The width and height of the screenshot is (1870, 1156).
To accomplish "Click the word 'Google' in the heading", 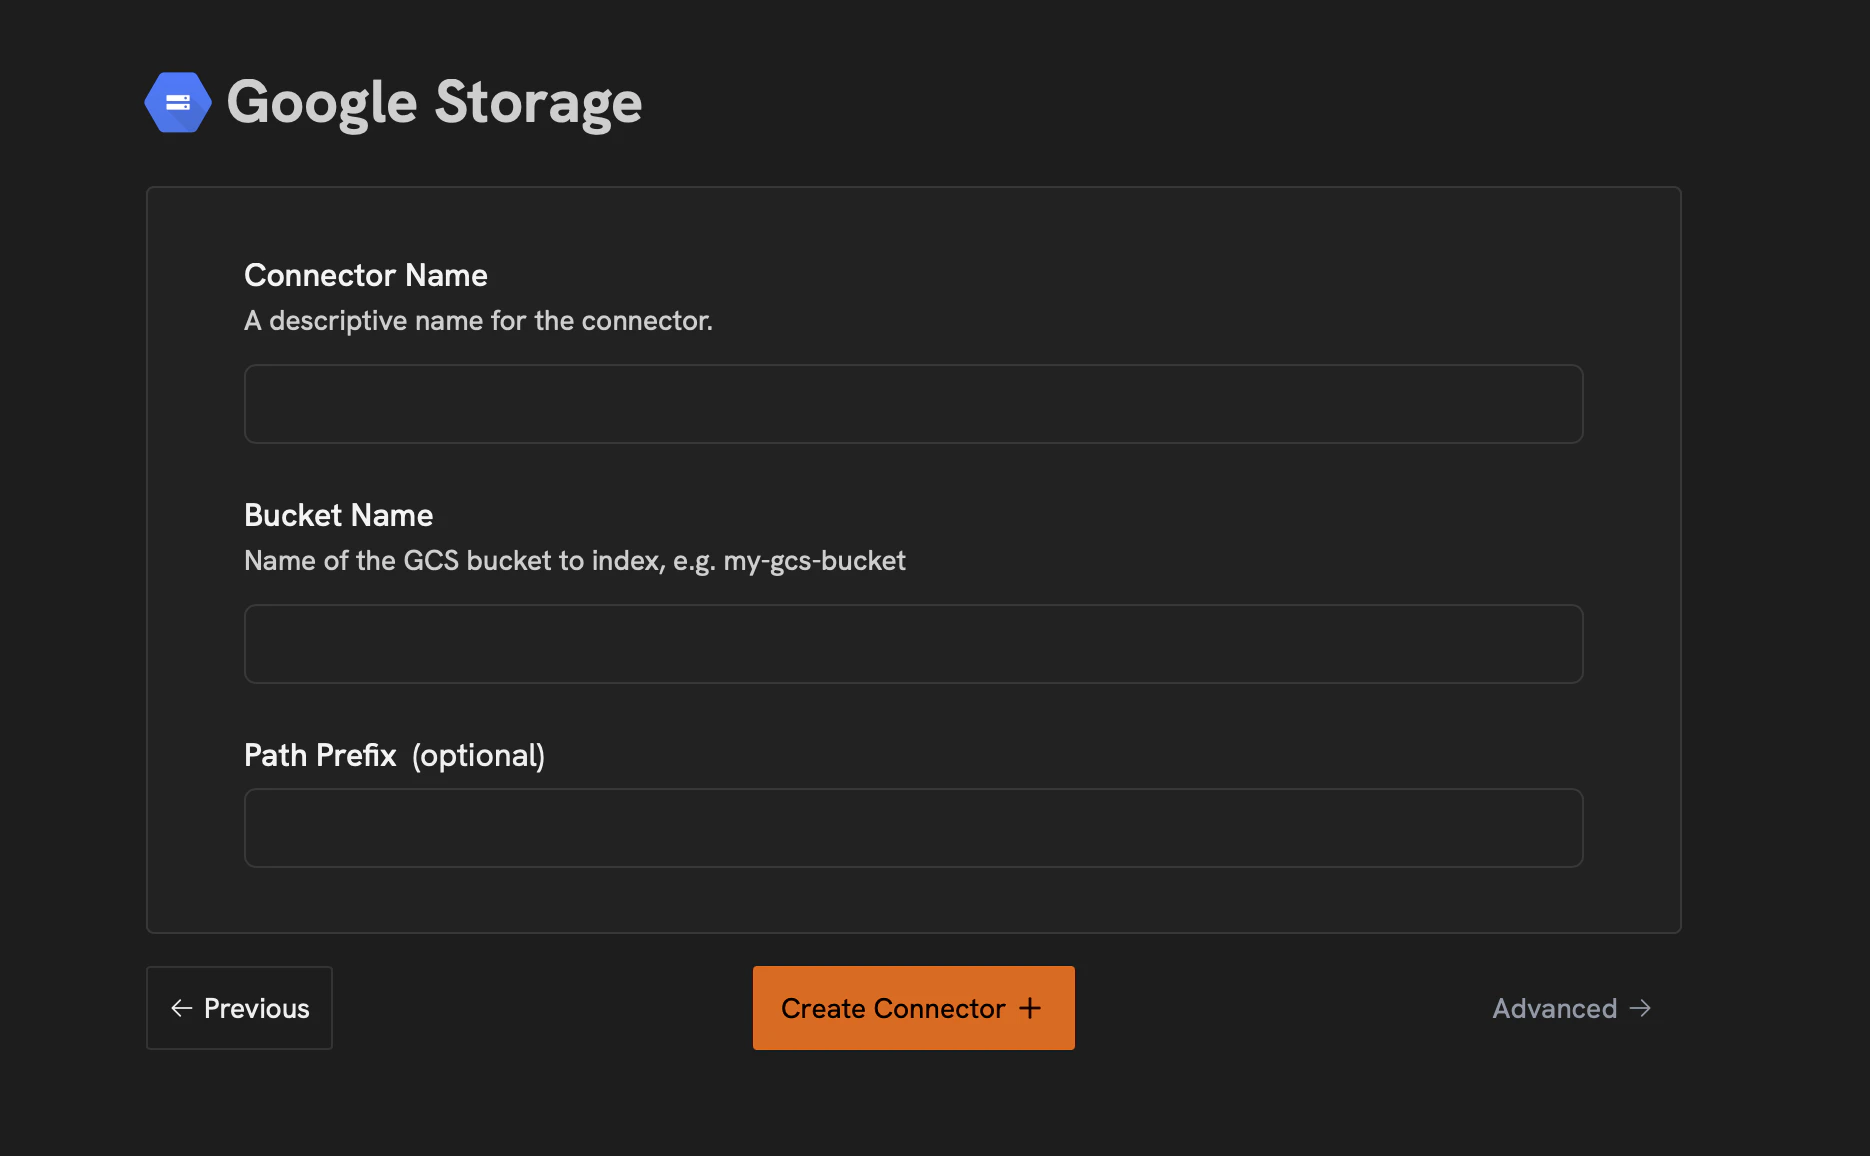I will click(x=322, y=102).
